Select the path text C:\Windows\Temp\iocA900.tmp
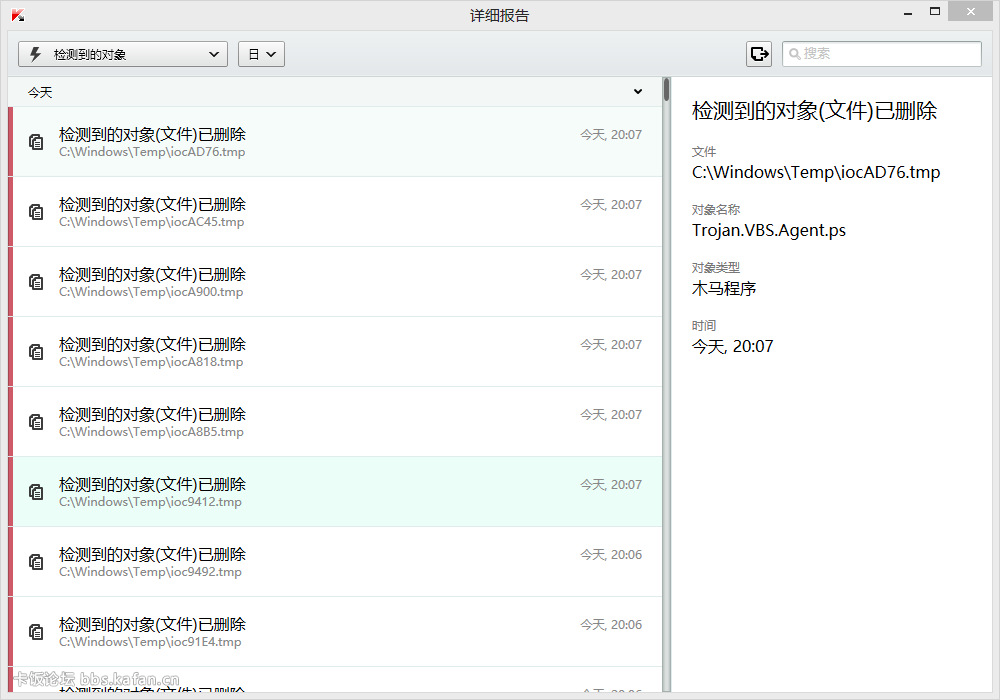 coord(151,293)
